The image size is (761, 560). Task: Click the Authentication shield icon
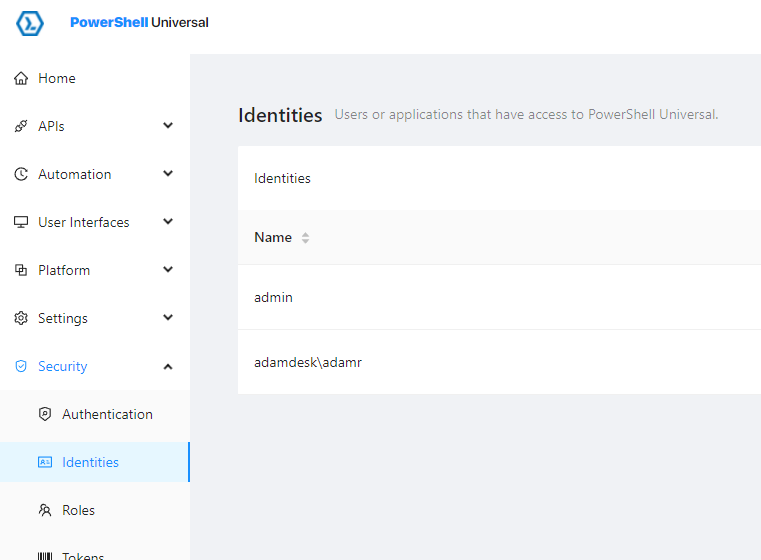[x=45, y=414]
